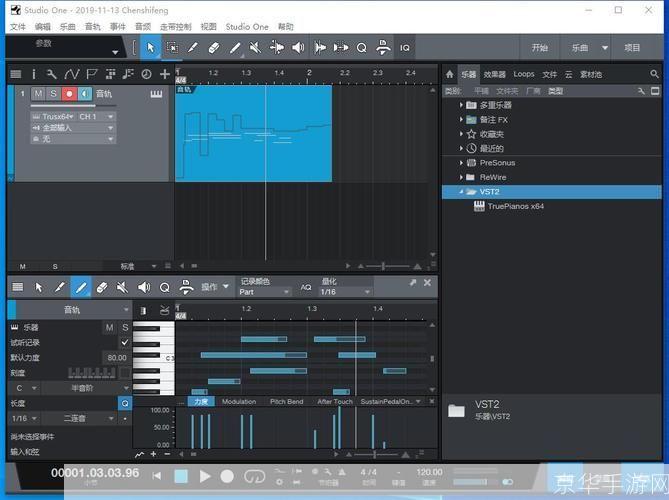The width and height of the screenshot is (669, 500).
Task: Solo track 1 with S button
Action: pos(53,93)
